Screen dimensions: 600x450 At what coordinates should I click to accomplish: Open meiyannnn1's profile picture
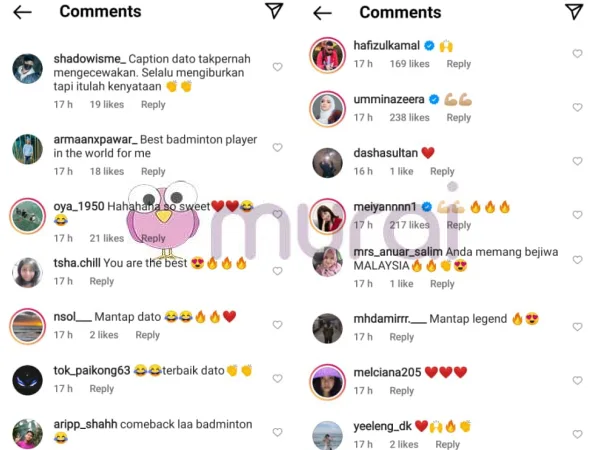[x=327, y=216]
